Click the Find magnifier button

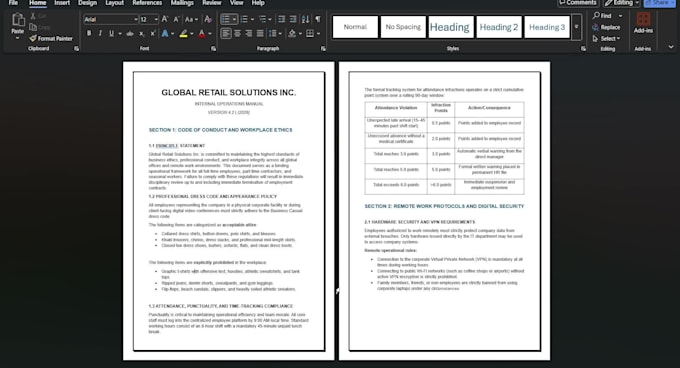(602, 16)
